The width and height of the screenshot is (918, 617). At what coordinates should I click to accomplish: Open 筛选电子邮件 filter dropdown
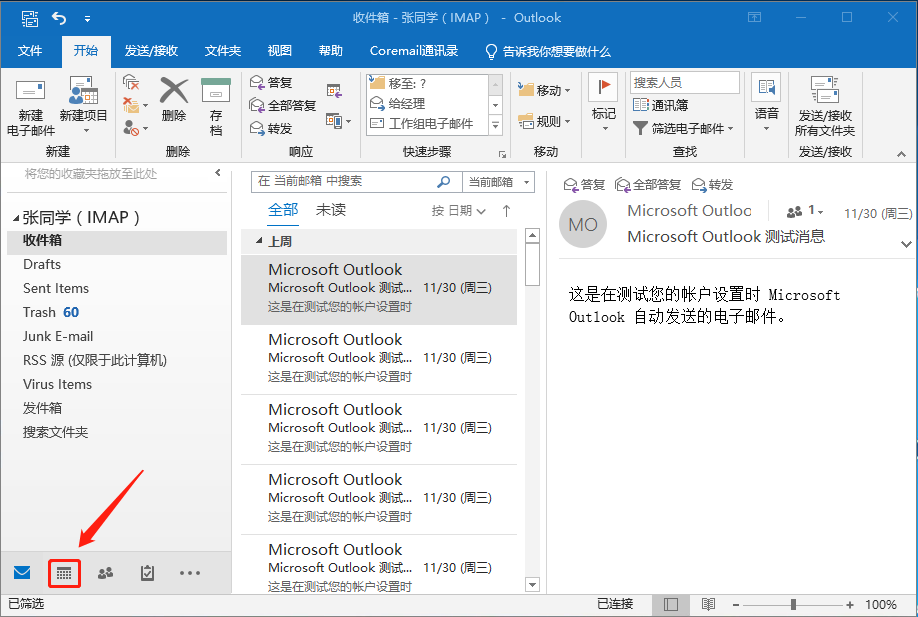pyautogui.click(x=683, y=128)
